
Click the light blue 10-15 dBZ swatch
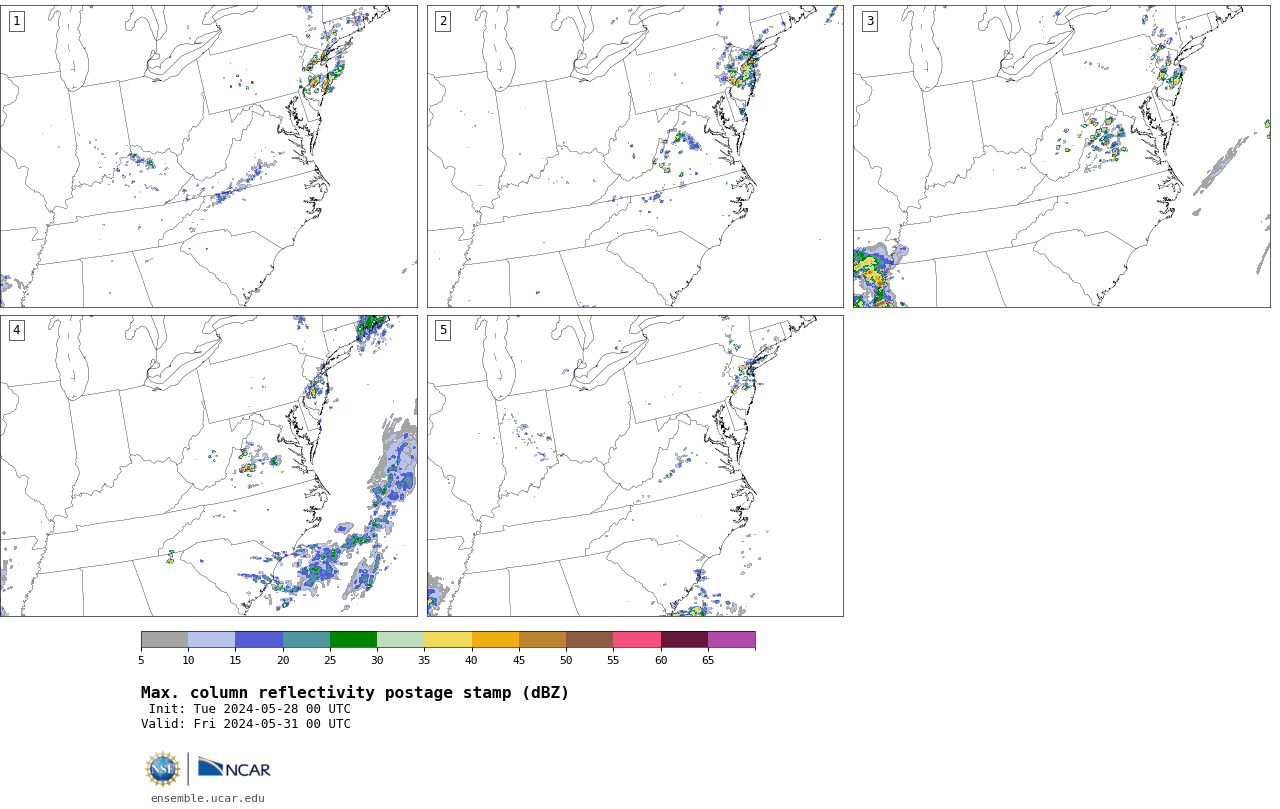click(x=212, y=640)
